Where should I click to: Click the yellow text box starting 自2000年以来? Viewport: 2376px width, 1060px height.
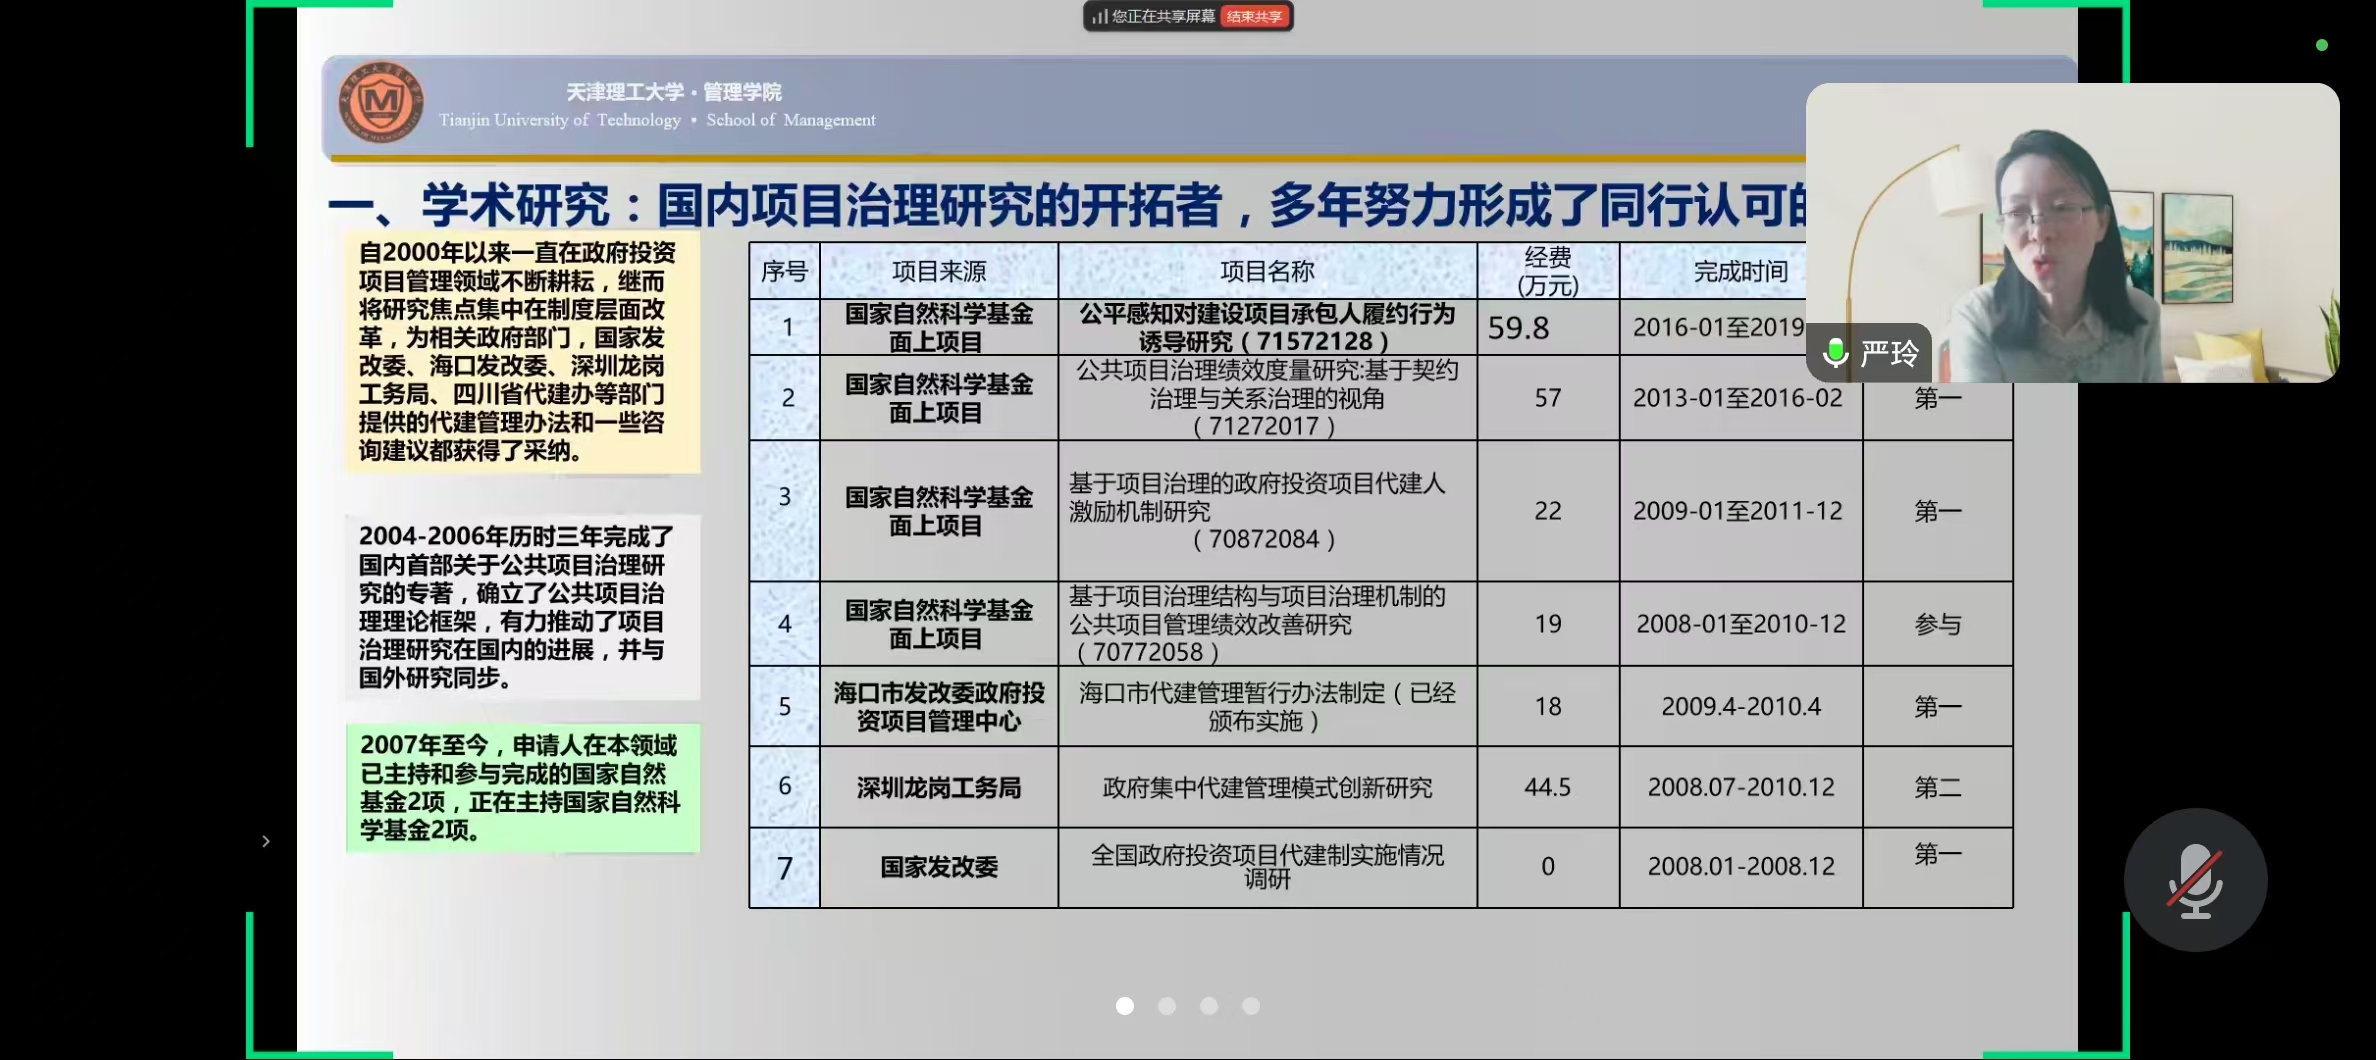click(522, 352)
